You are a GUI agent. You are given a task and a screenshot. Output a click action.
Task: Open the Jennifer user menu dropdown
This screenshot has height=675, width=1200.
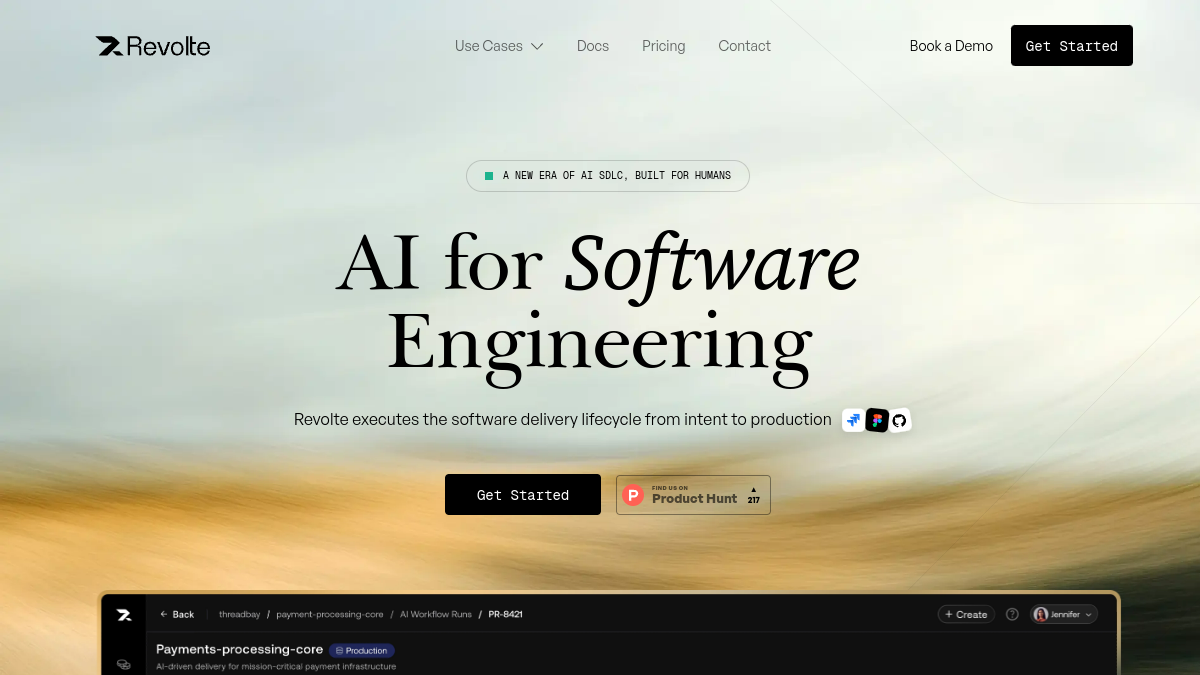1064,614
